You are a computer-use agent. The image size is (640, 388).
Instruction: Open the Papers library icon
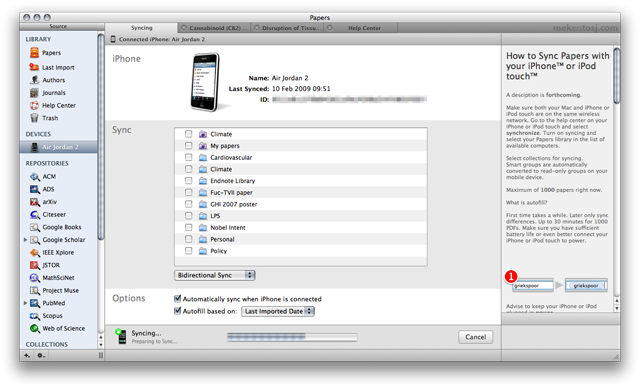[34, 53]
